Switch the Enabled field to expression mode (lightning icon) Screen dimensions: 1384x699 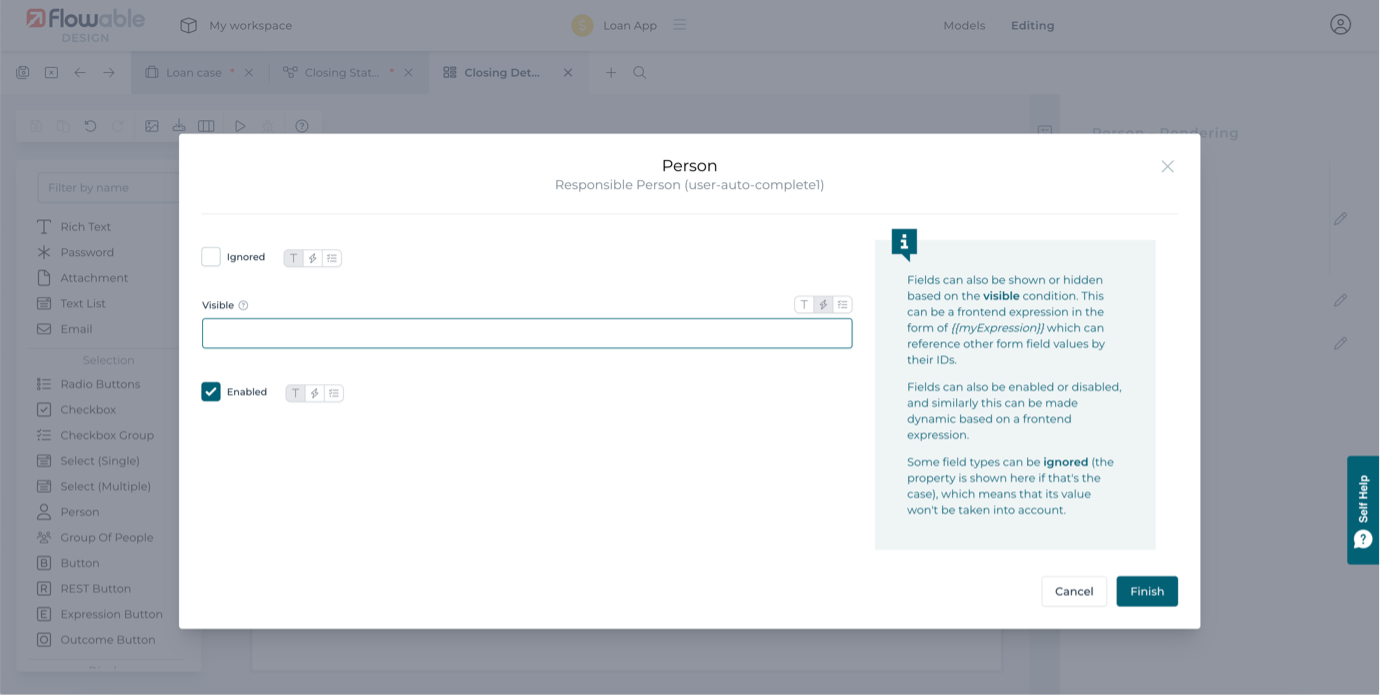coord(315,393)
